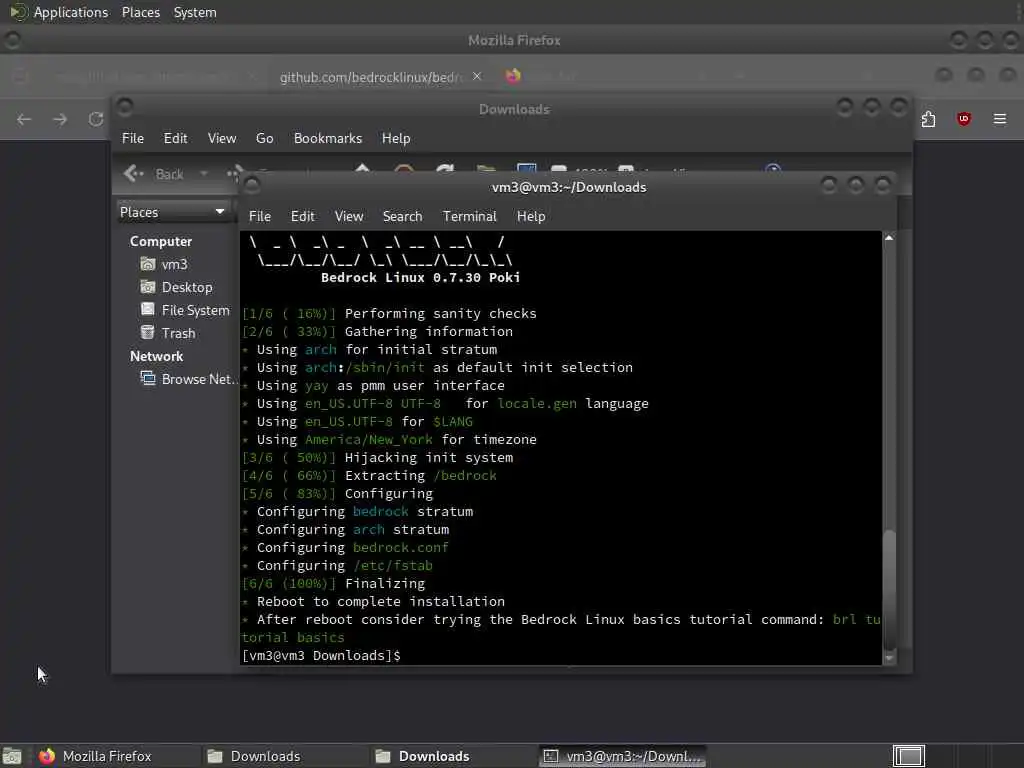Select Desktop in the Places sidebar
Screen dimensions: 1024x768
pos(187,287)
